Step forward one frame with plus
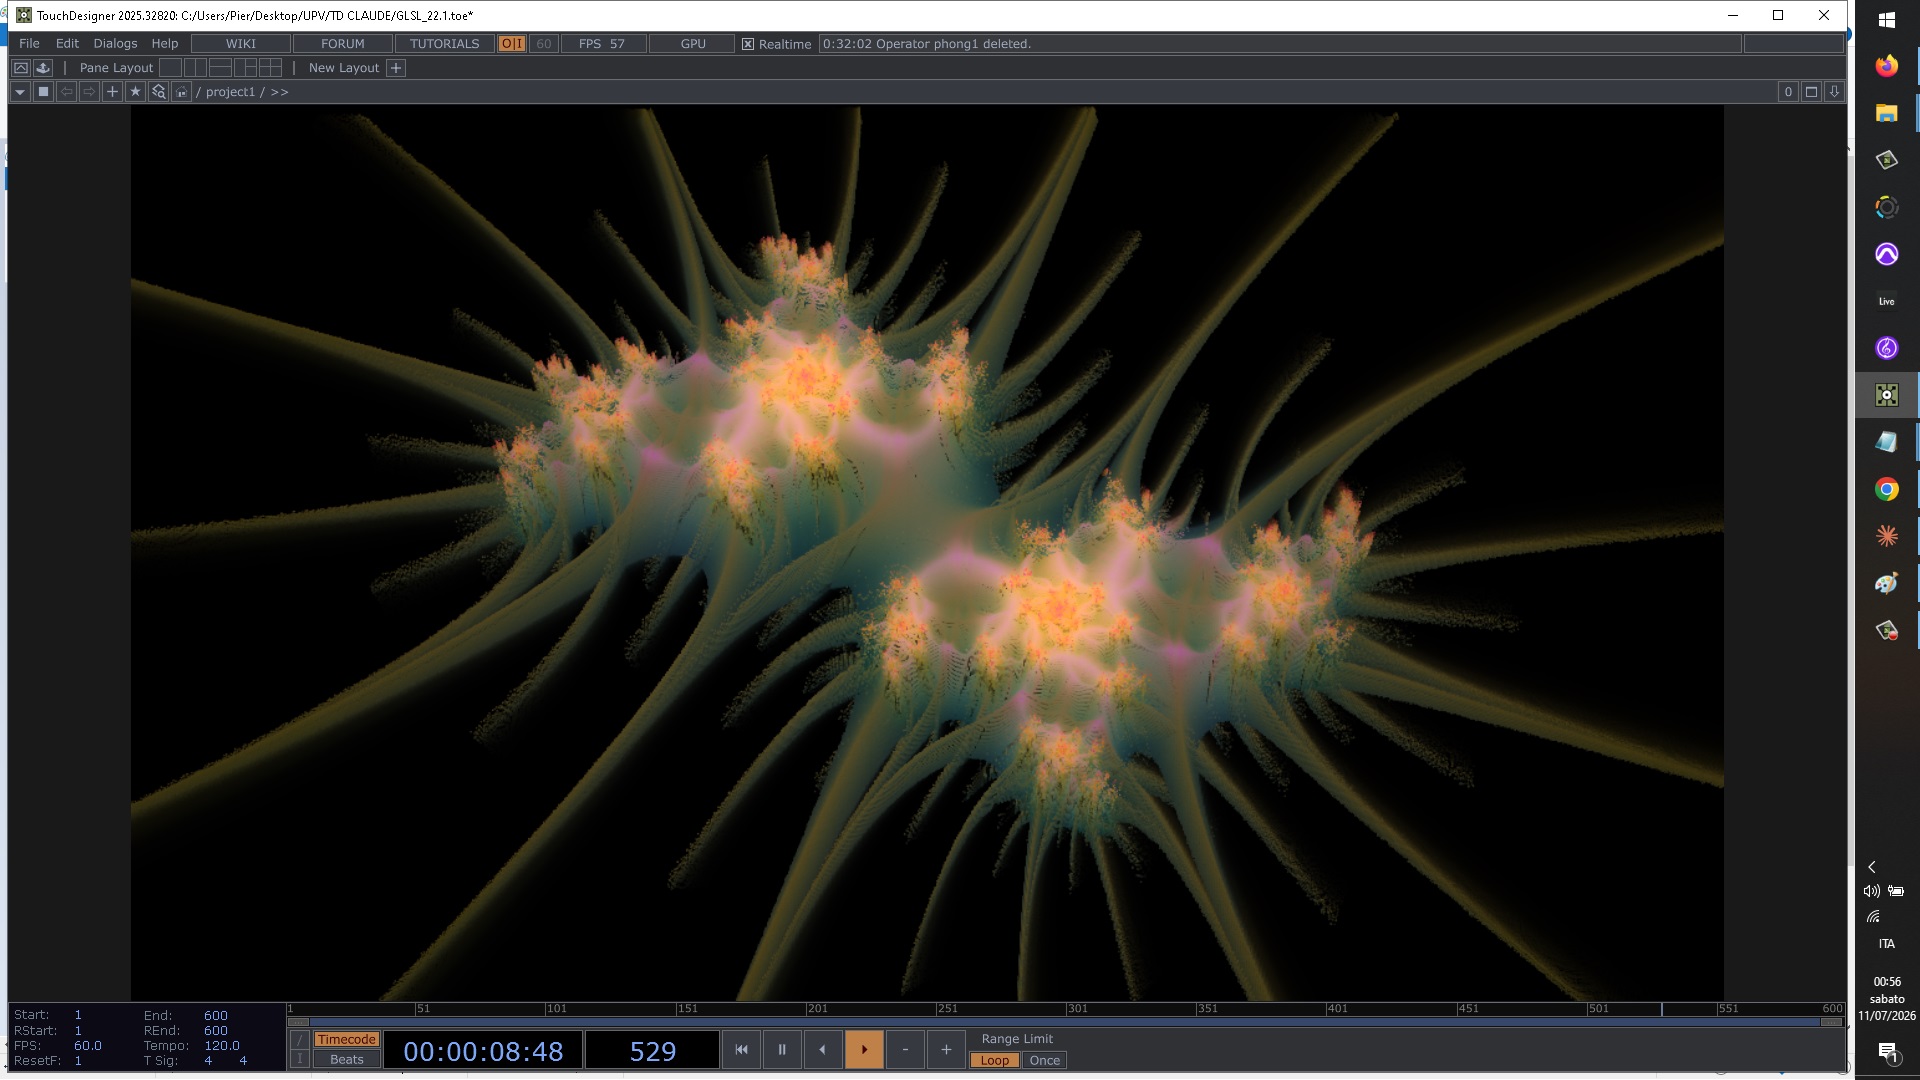1920x1080 pixels. (946, 1049)
